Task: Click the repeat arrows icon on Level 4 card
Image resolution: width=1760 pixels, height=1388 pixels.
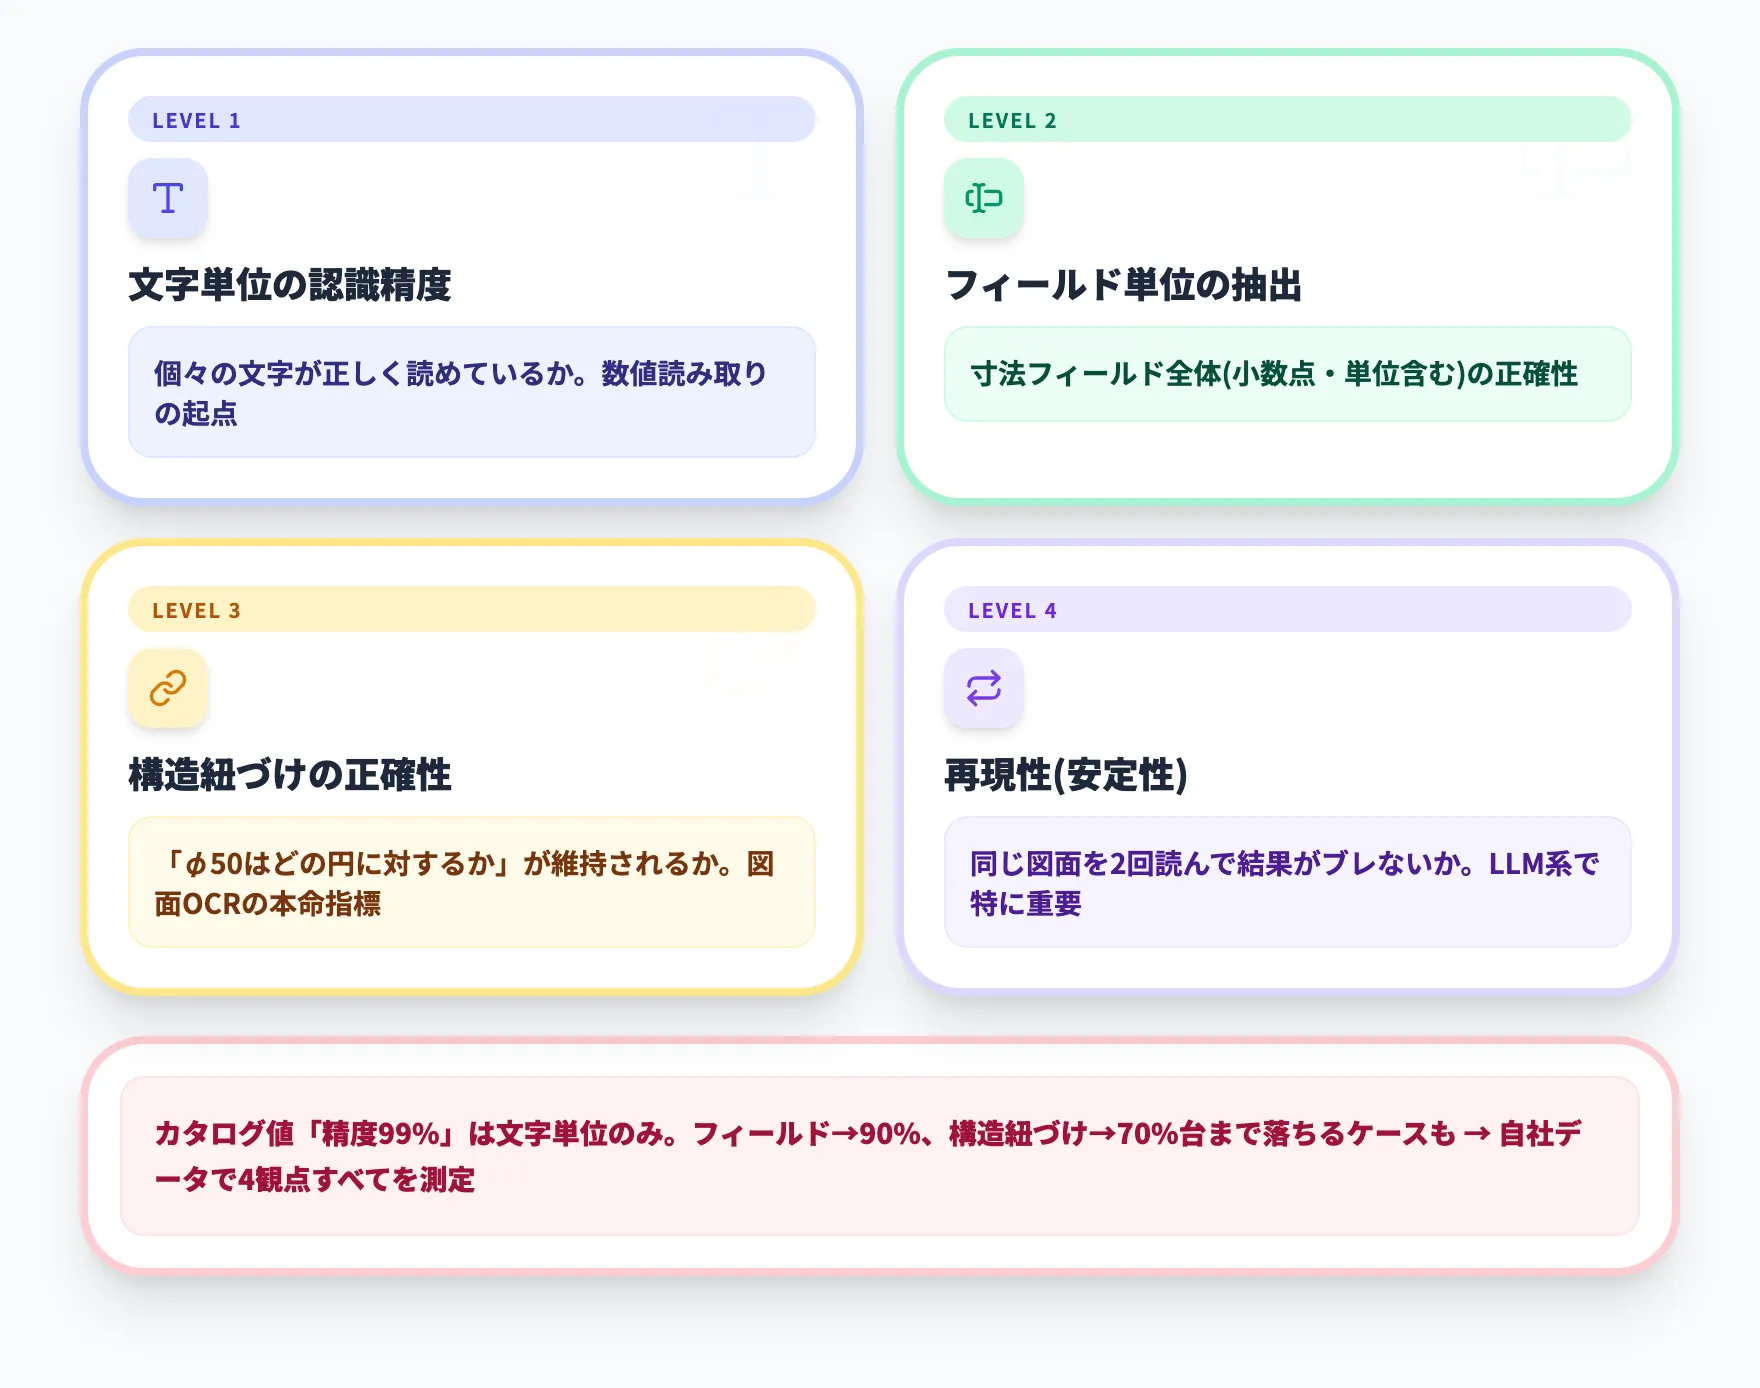Action: click(x=984, y=687)
